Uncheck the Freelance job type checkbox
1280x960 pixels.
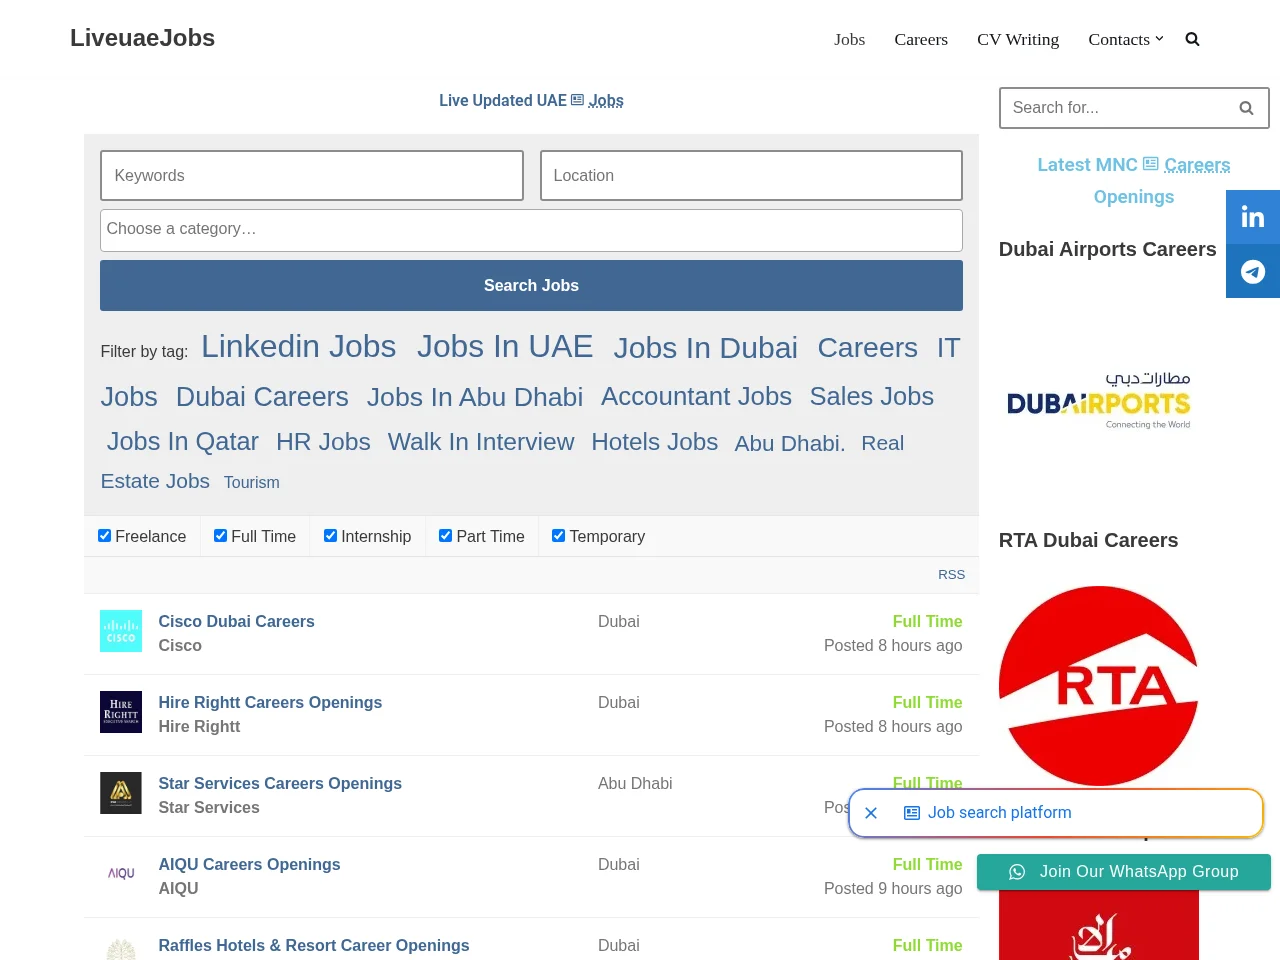[104, 536]
